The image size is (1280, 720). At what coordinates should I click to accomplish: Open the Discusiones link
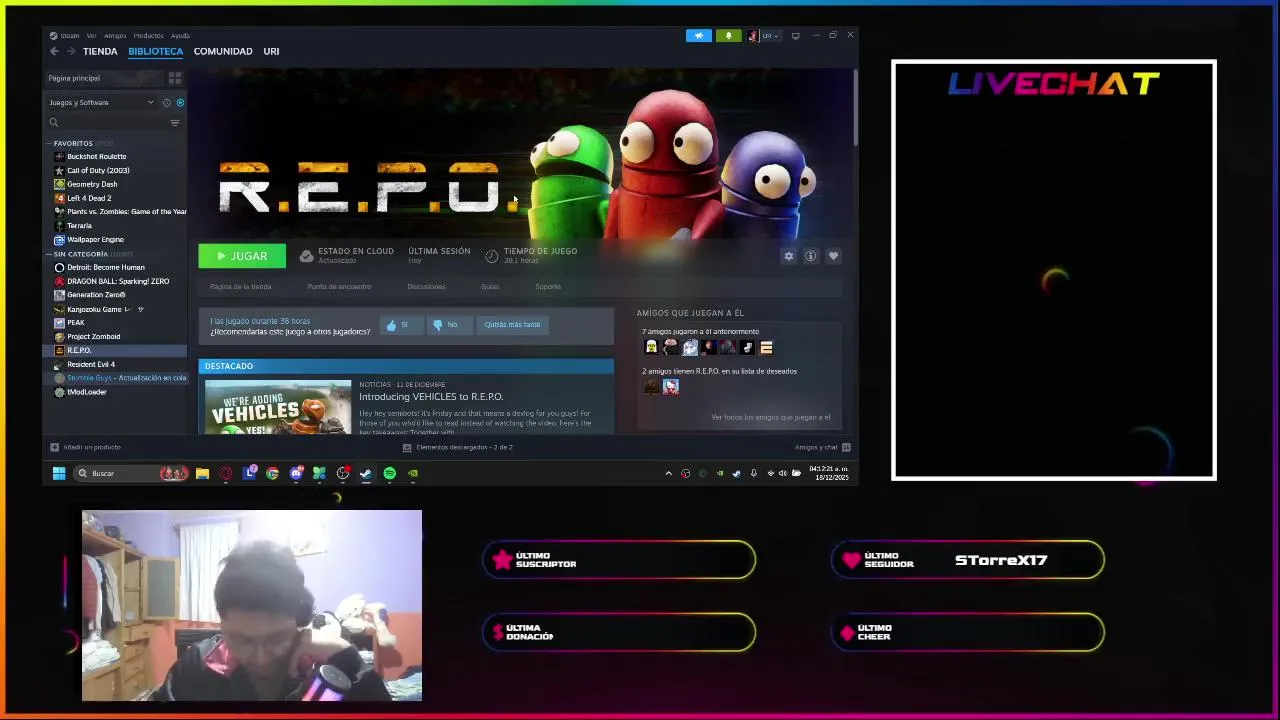tap(426, 287)
